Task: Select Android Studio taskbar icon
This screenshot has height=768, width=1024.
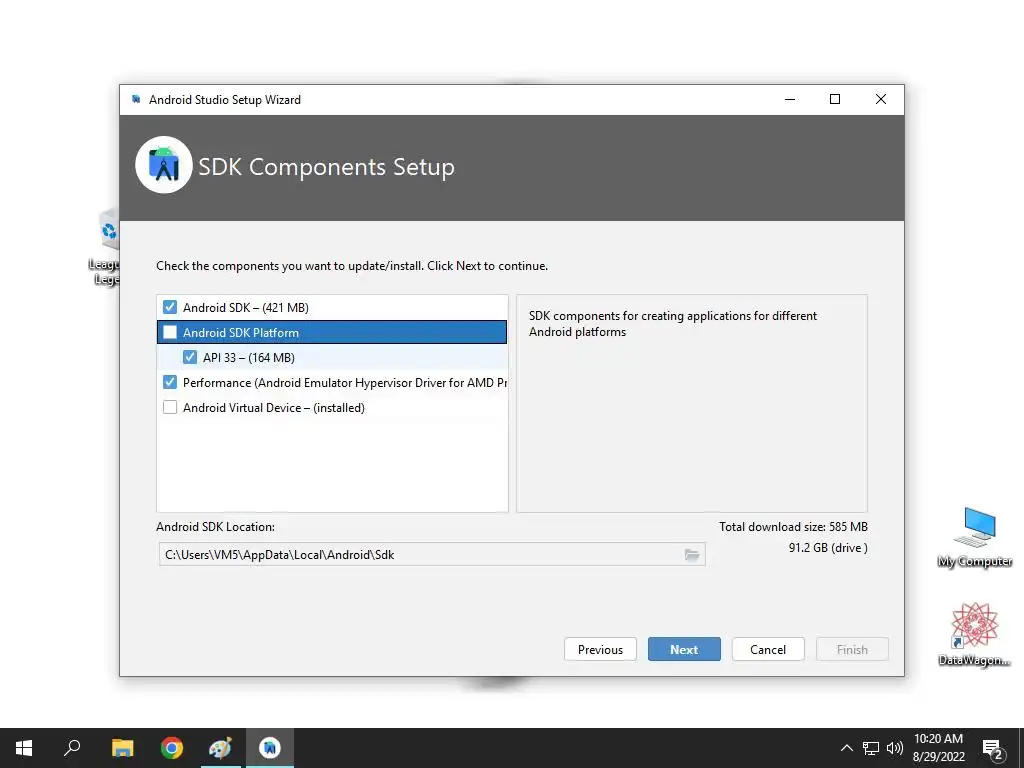Action: click(x=270, y=748)
